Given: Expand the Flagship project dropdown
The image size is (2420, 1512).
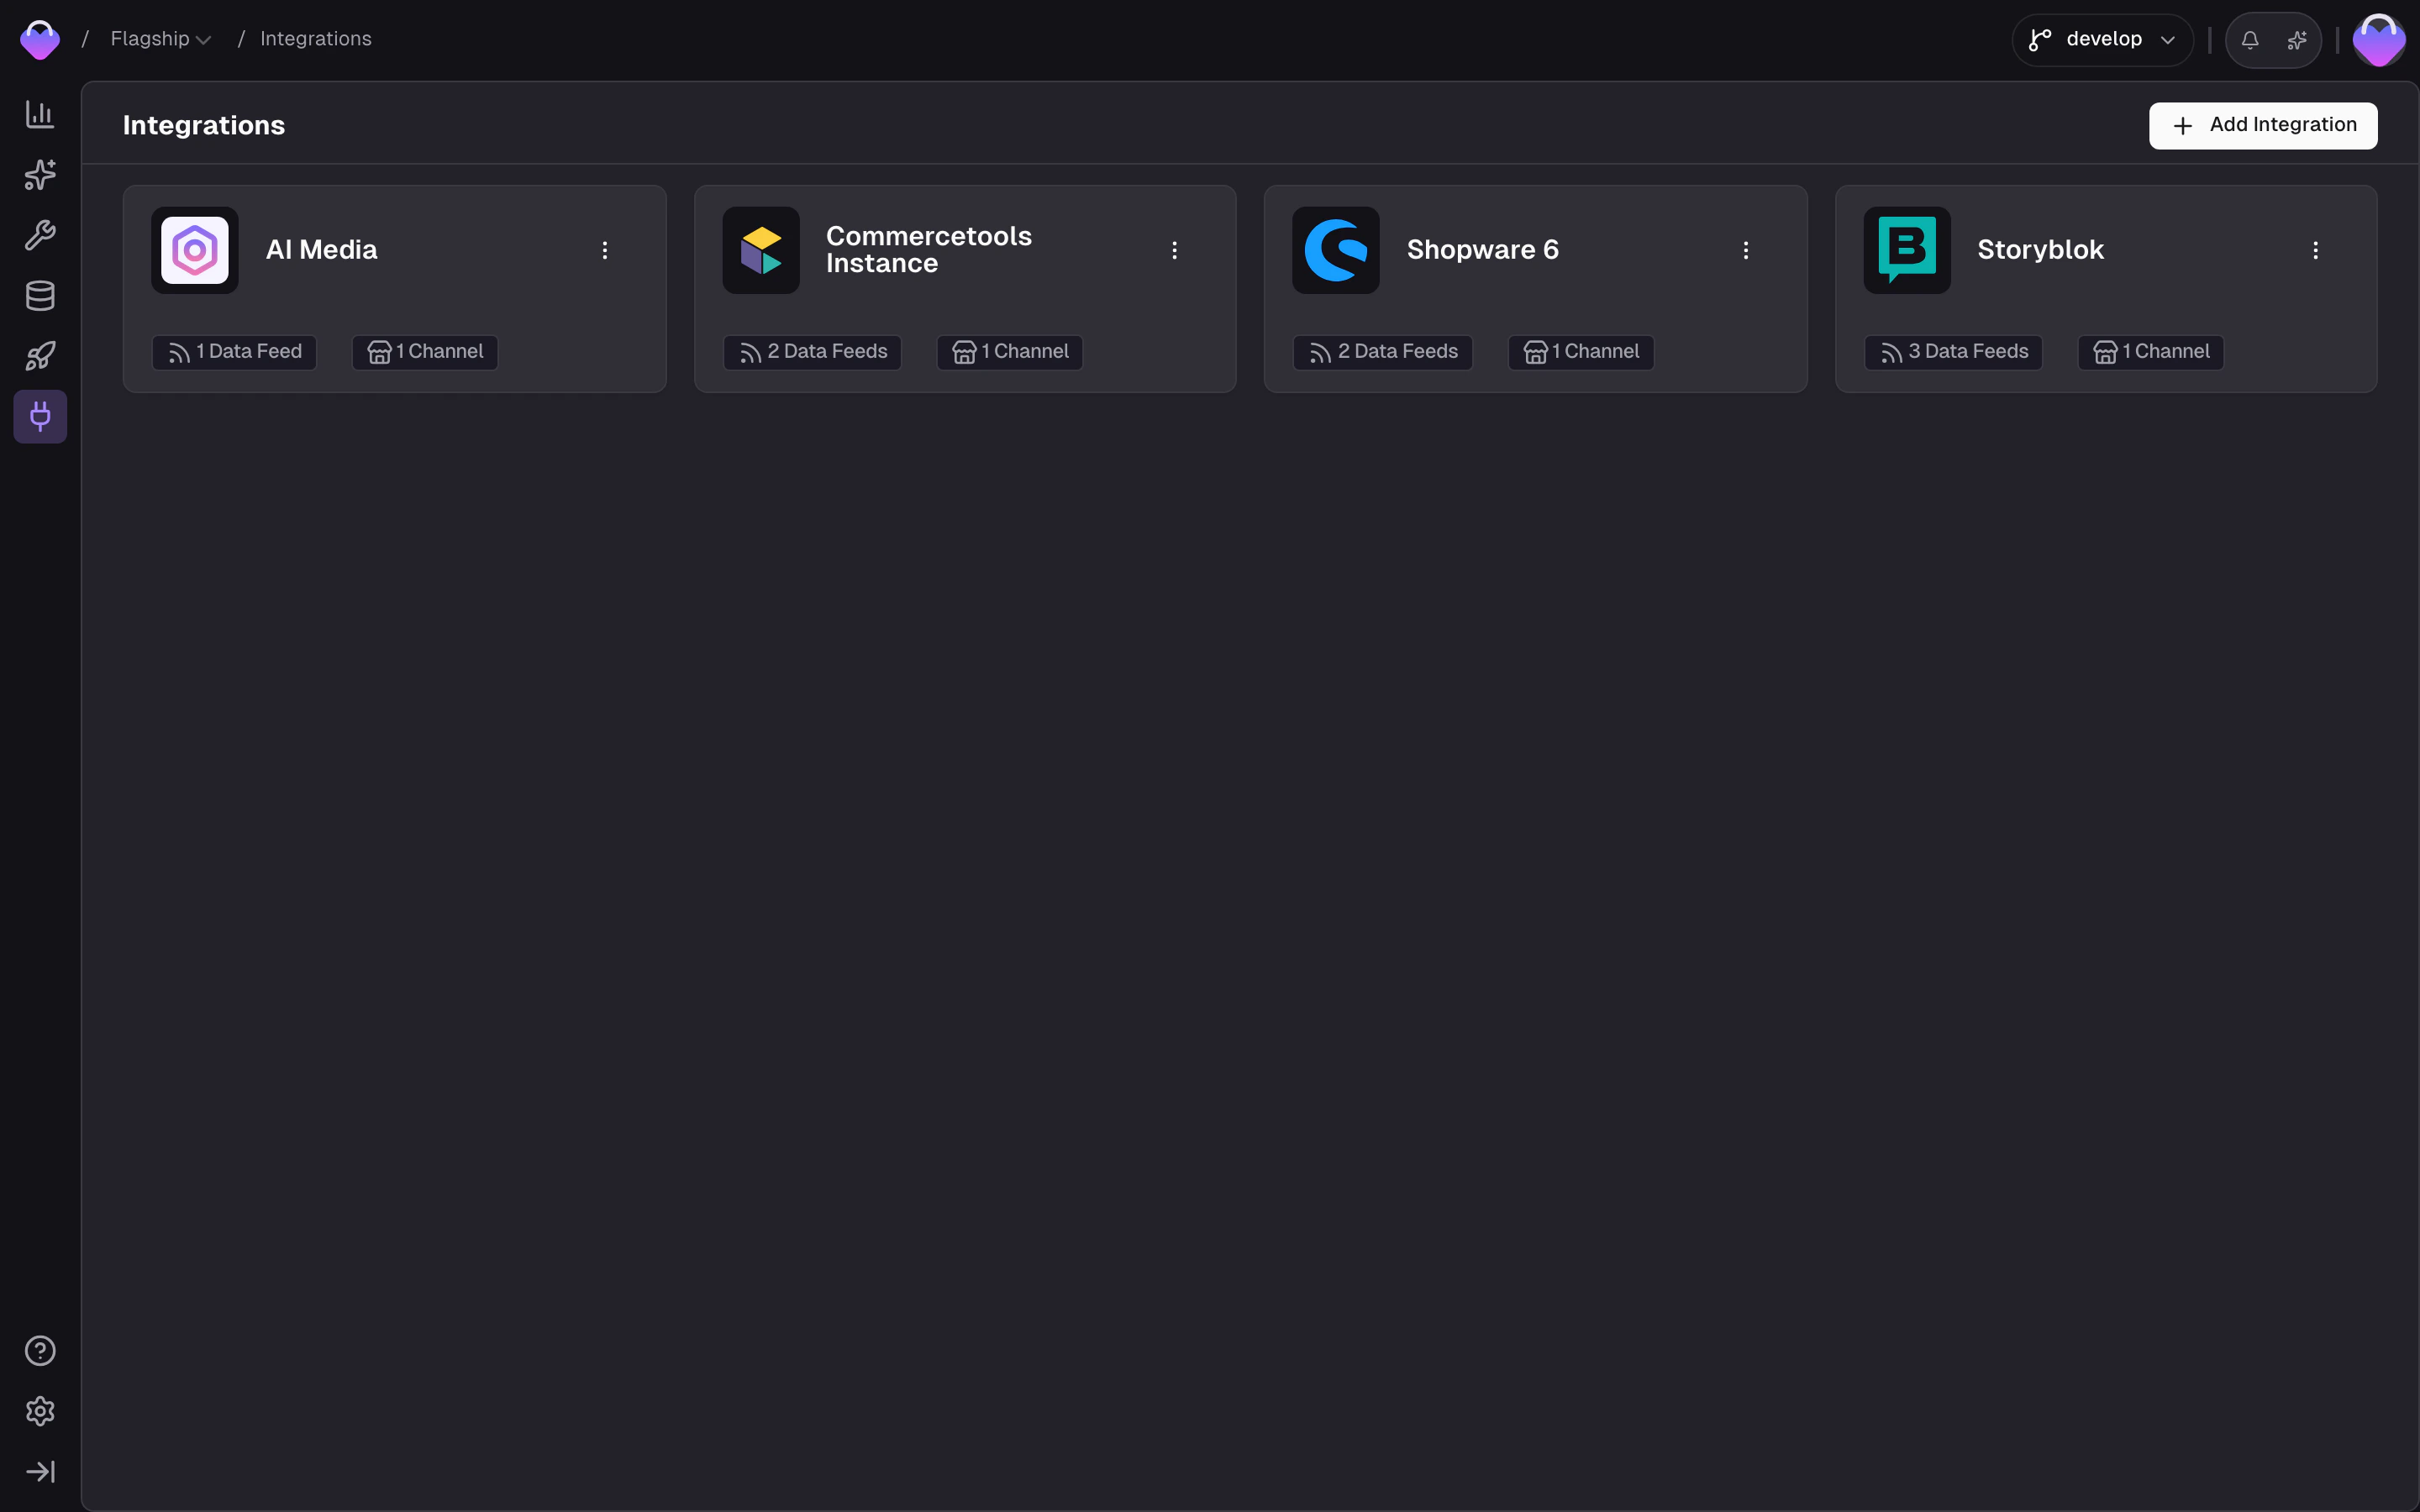Looking at the screenshot, I should click(160, 39).
